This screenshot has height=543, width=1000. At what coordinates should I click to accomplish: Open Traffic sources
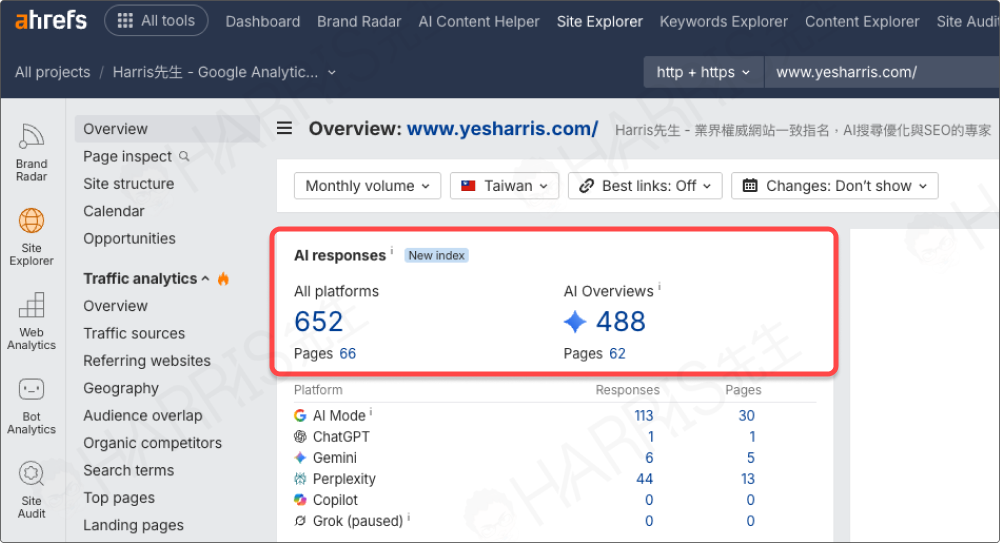[x=134, y=334]
